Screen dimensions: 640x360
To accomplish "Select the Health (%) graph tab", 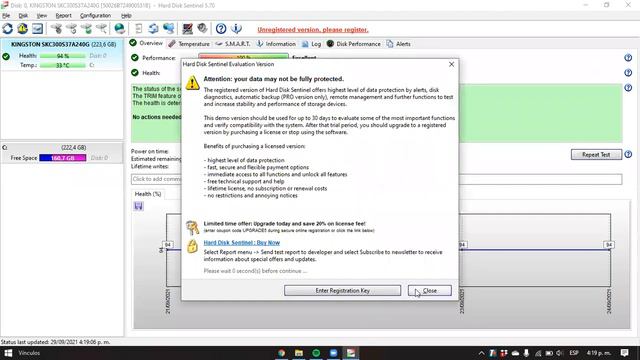I will (x=148, y=194).
